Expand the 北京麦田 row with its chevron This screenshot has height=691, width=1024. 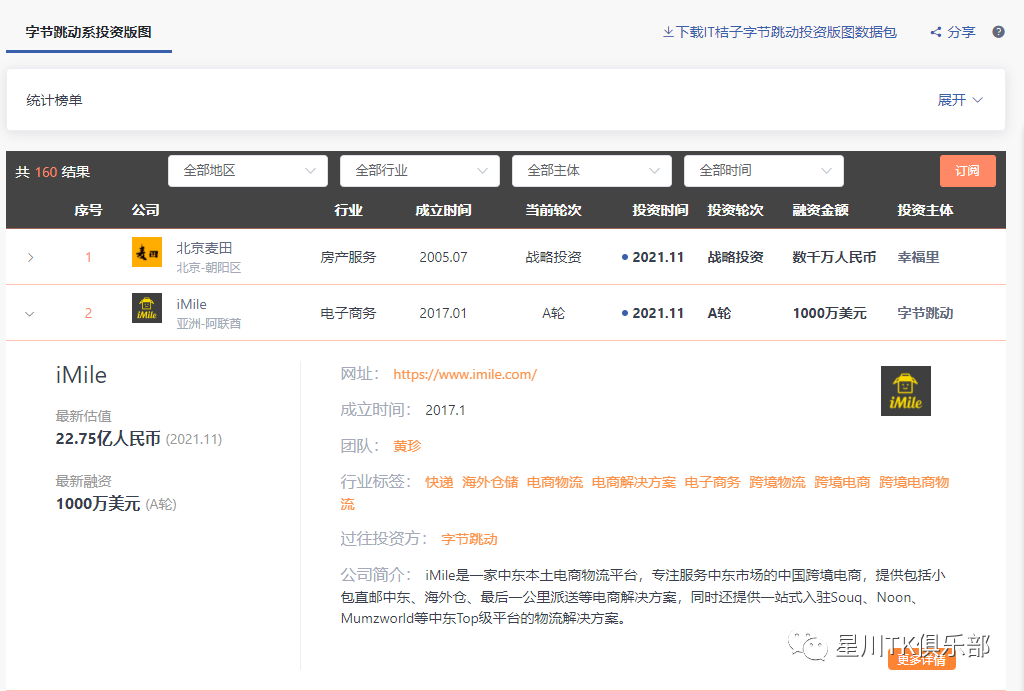[30, 256]
